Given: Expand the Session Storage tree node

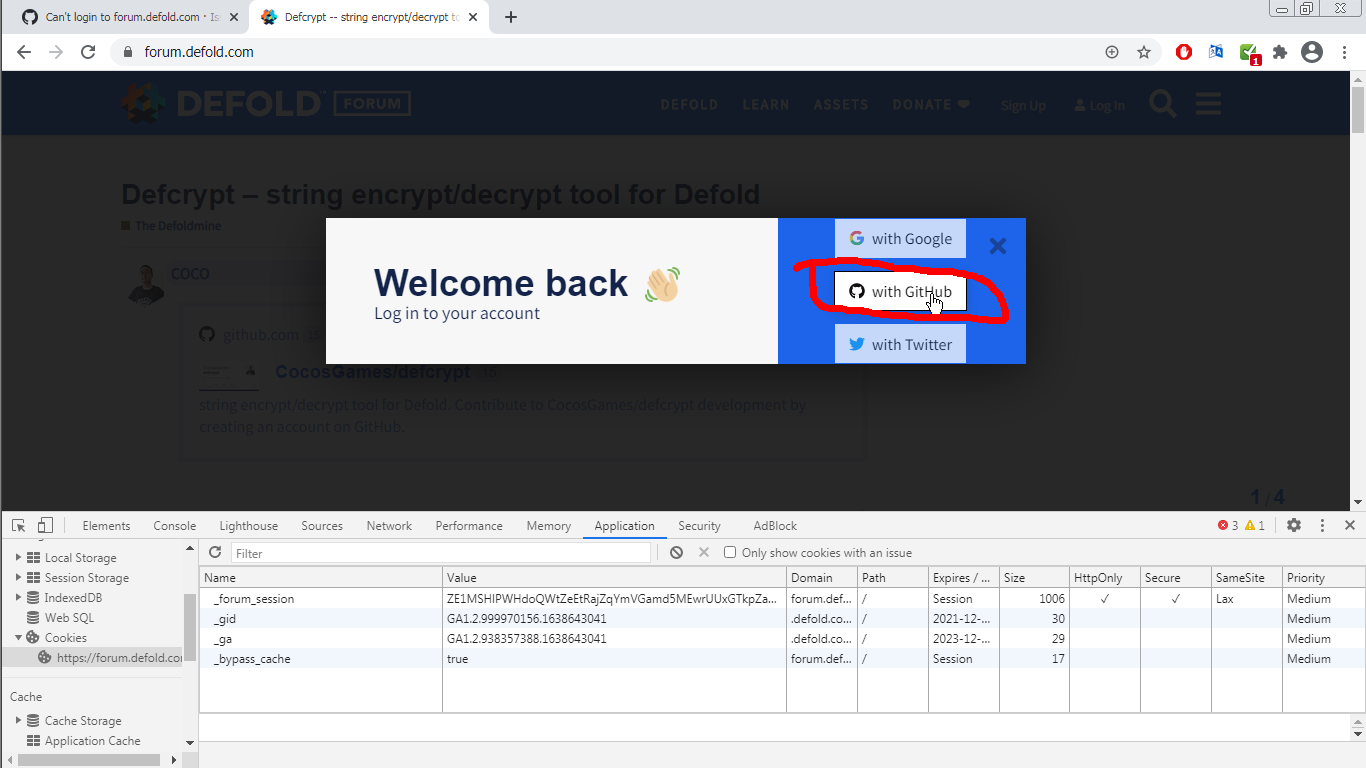Looking at the screenshot, I should click(18, 577).
